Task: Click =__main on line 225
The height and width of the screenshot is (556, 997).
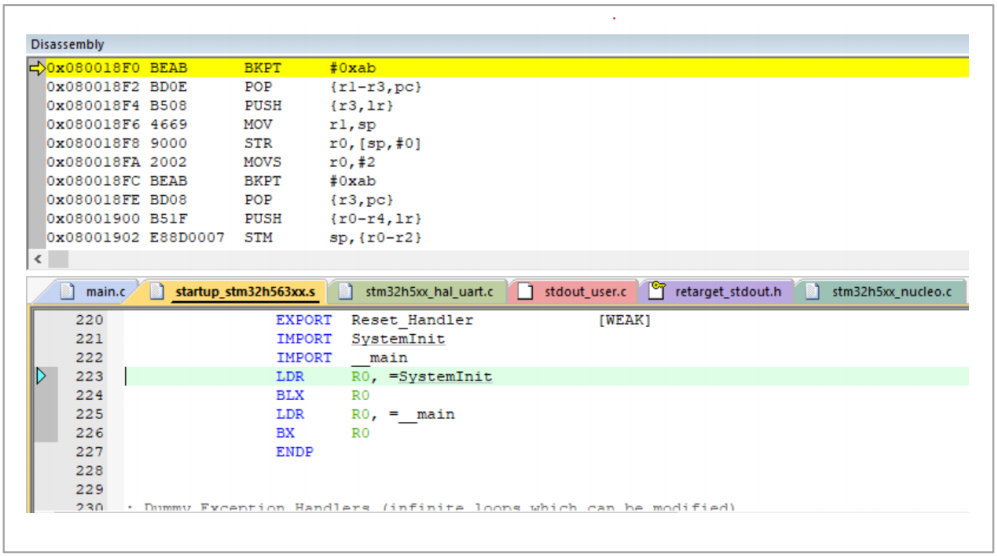Action: coord(422,414)
